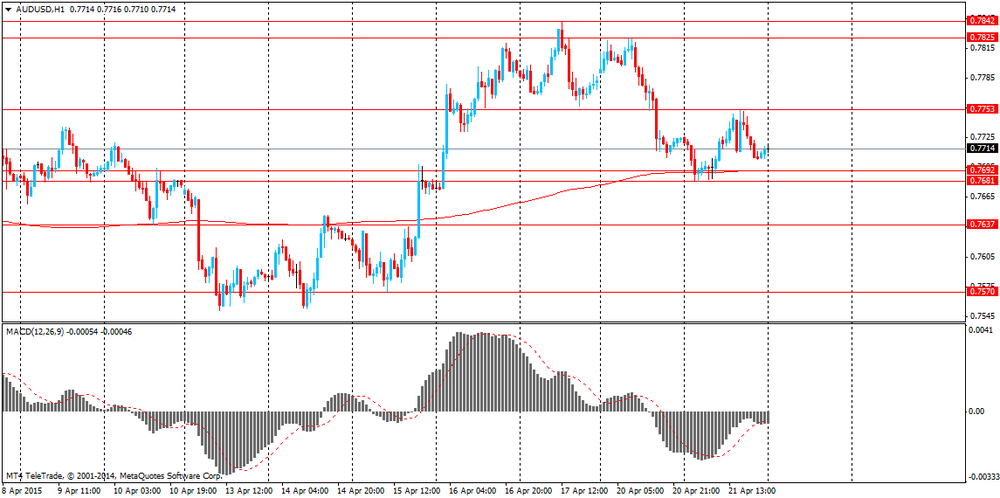Screen dimensions: 1000x498
Task: Select the 0.7842 resistance price label
Action: click(x=982, y=21)
